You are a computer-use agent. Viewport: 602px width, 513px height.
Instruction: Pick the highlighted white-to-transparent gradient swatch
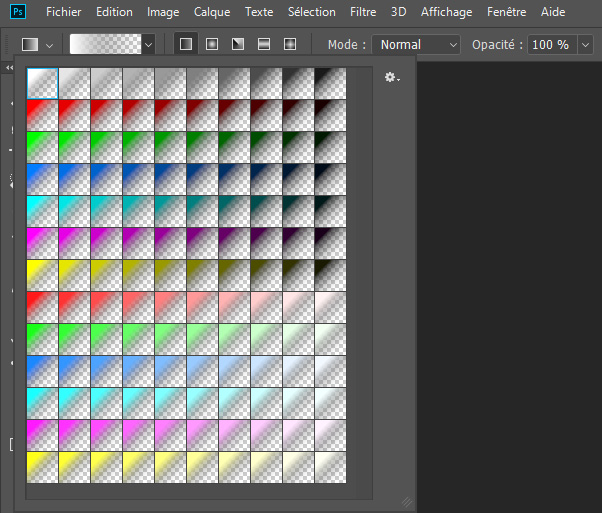42,83
